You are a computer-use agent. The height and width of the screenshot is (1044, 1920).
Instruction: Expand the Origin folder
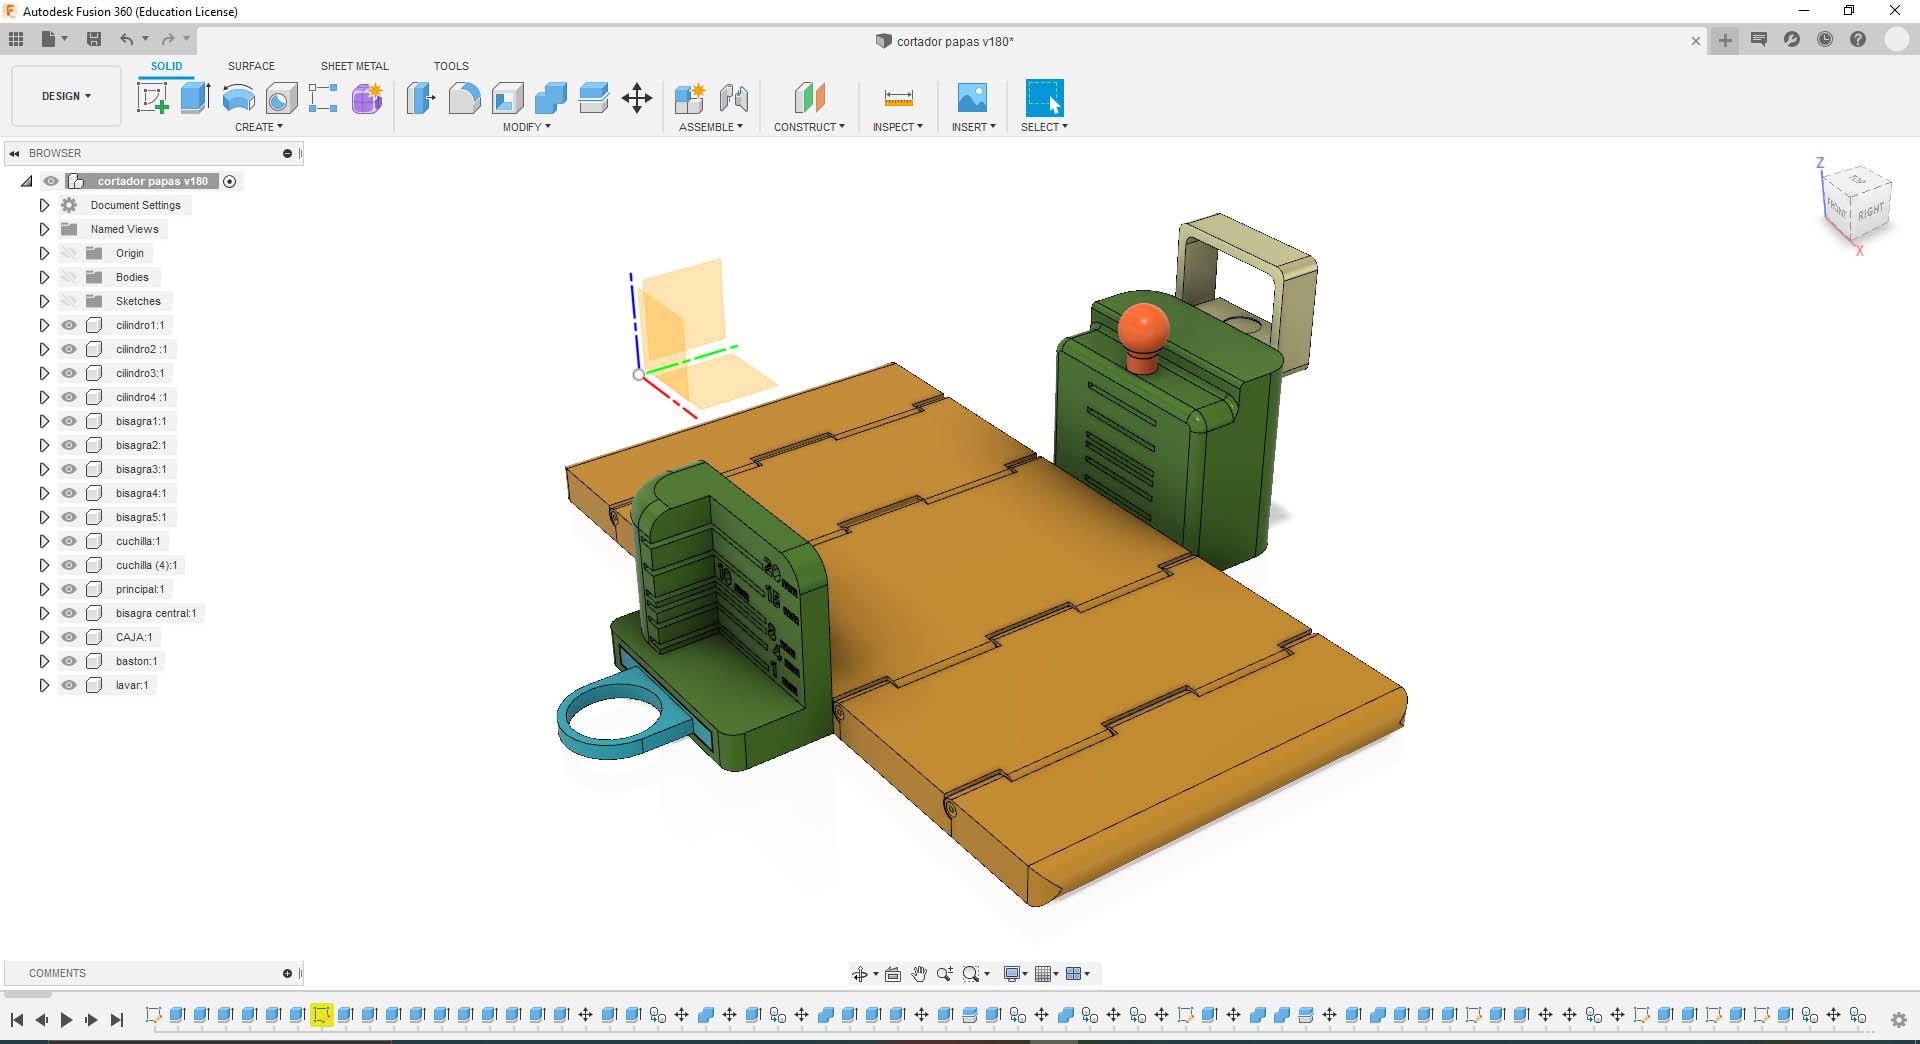coord(44,253)
